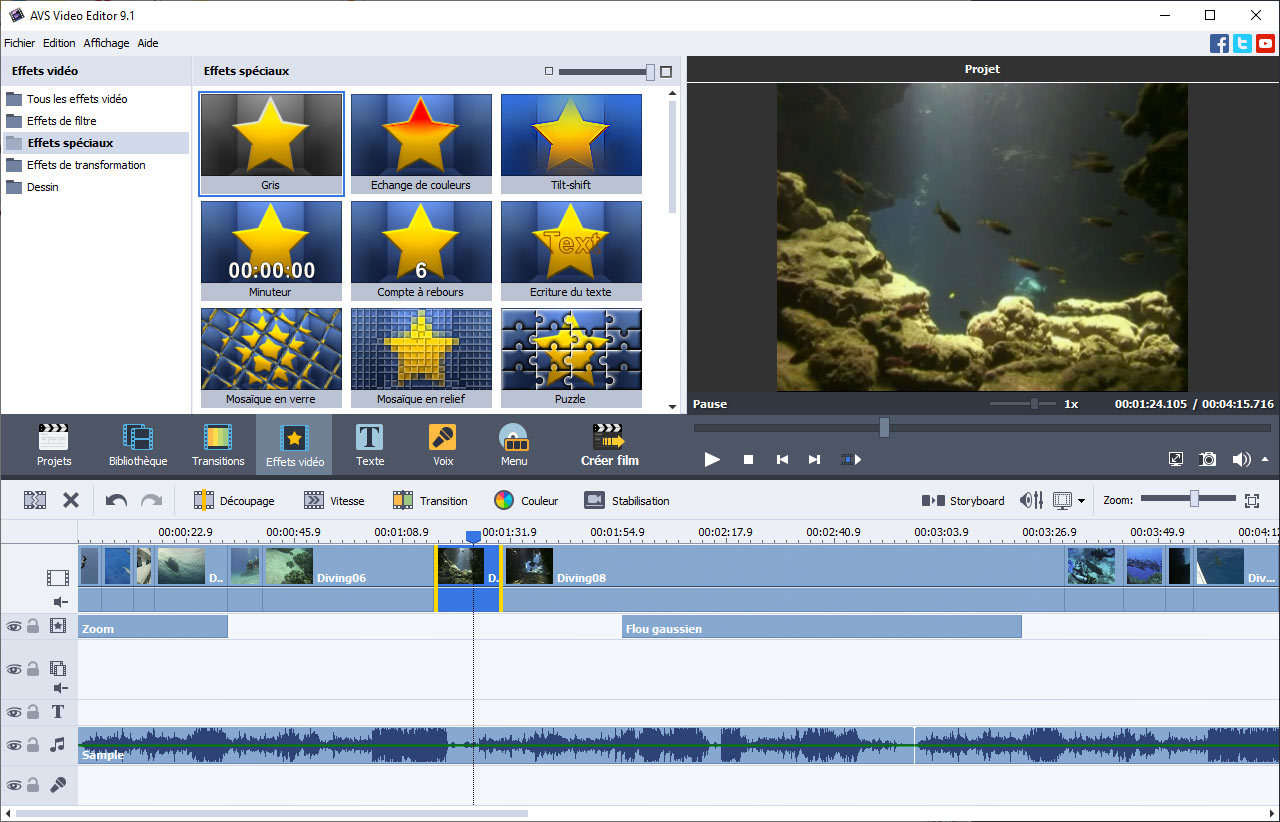Open the Stabilisation tool
This screenshot has height=822, width=1280.
click(627, 500)
